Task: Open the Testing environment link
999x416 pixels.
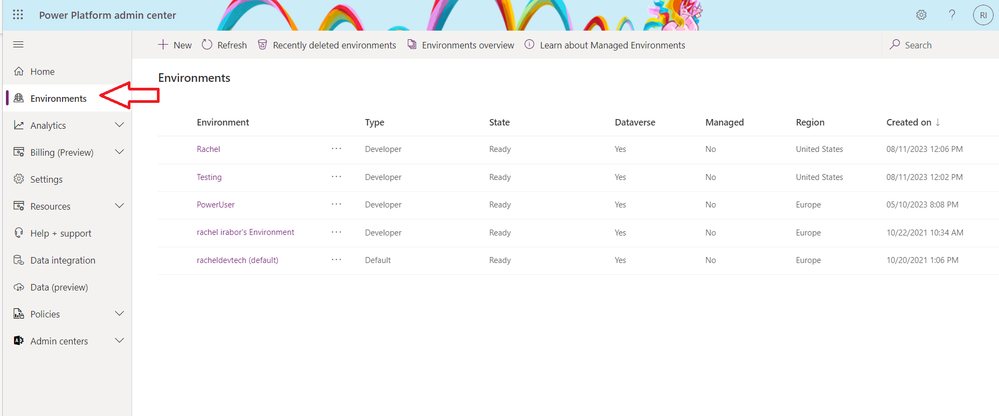Action: pyautogui.click(x=209, y=177)
